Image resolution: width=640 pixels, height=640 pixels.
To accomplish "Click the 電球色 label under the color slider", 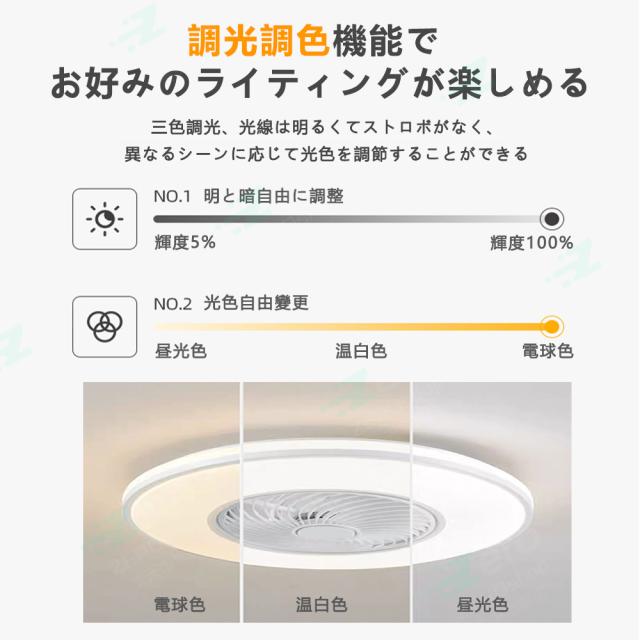I will click(x=548, y=351).
